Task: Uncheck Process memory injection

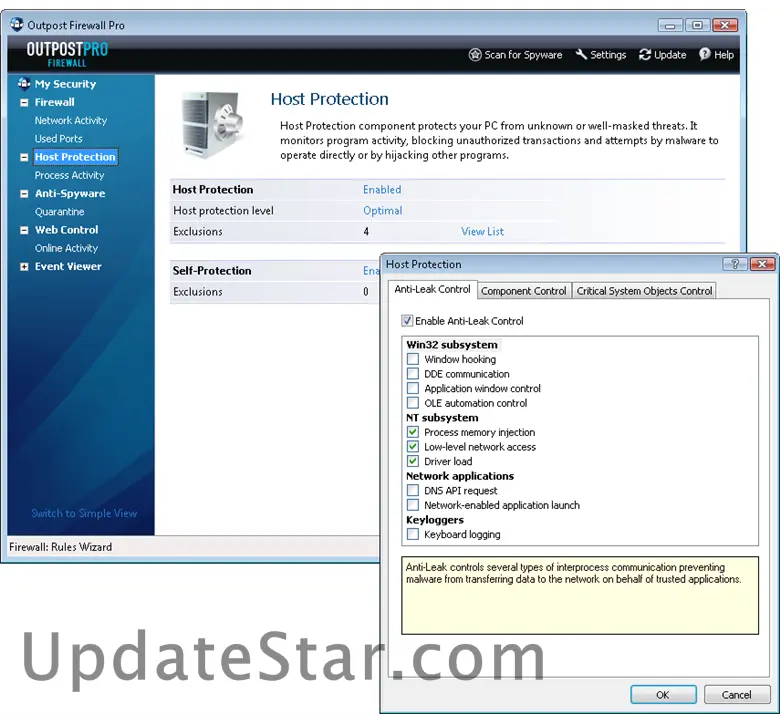Action: 413,432
